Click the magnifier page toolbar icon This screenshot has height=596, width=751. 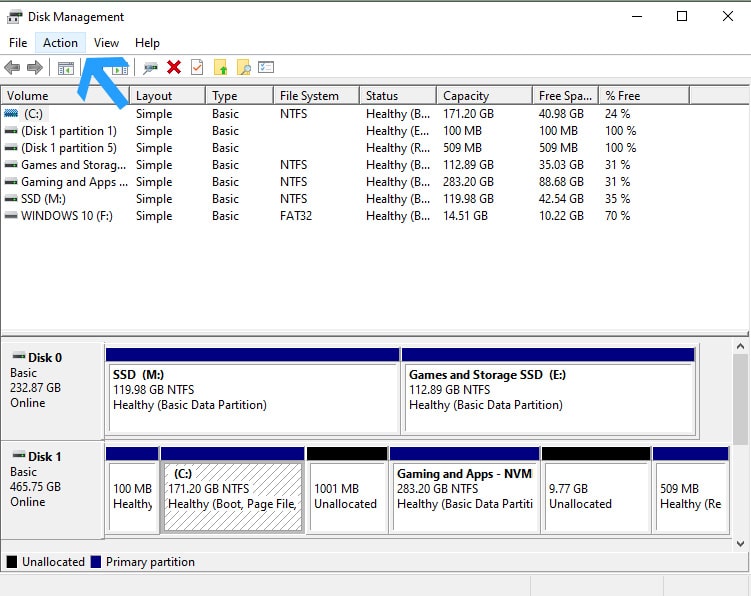pos(243,68)
